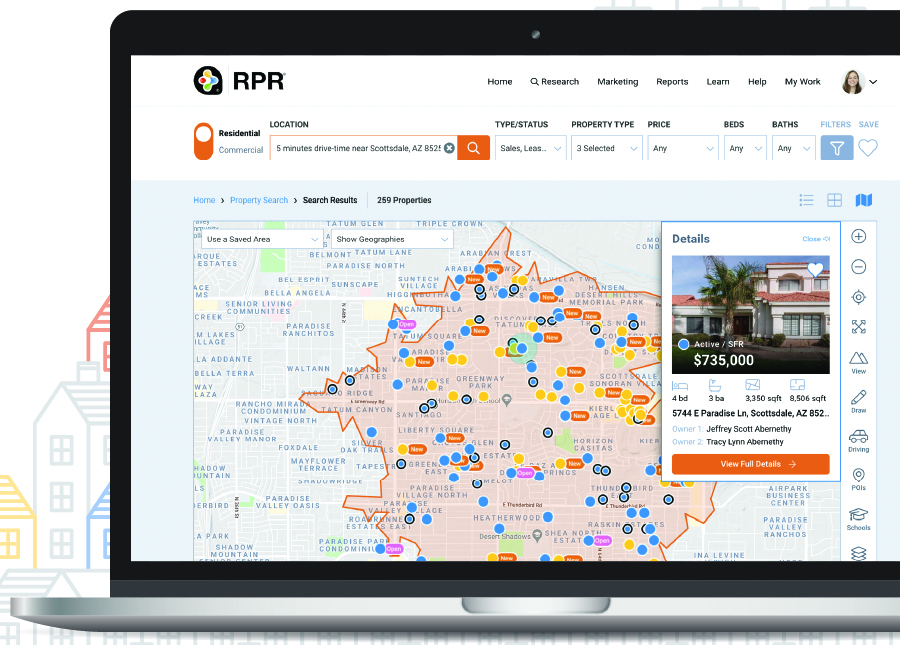Image resolution: width=900 pixels, height=645 pixels.
Task: Open the Help menu
Action: point(757,81)
